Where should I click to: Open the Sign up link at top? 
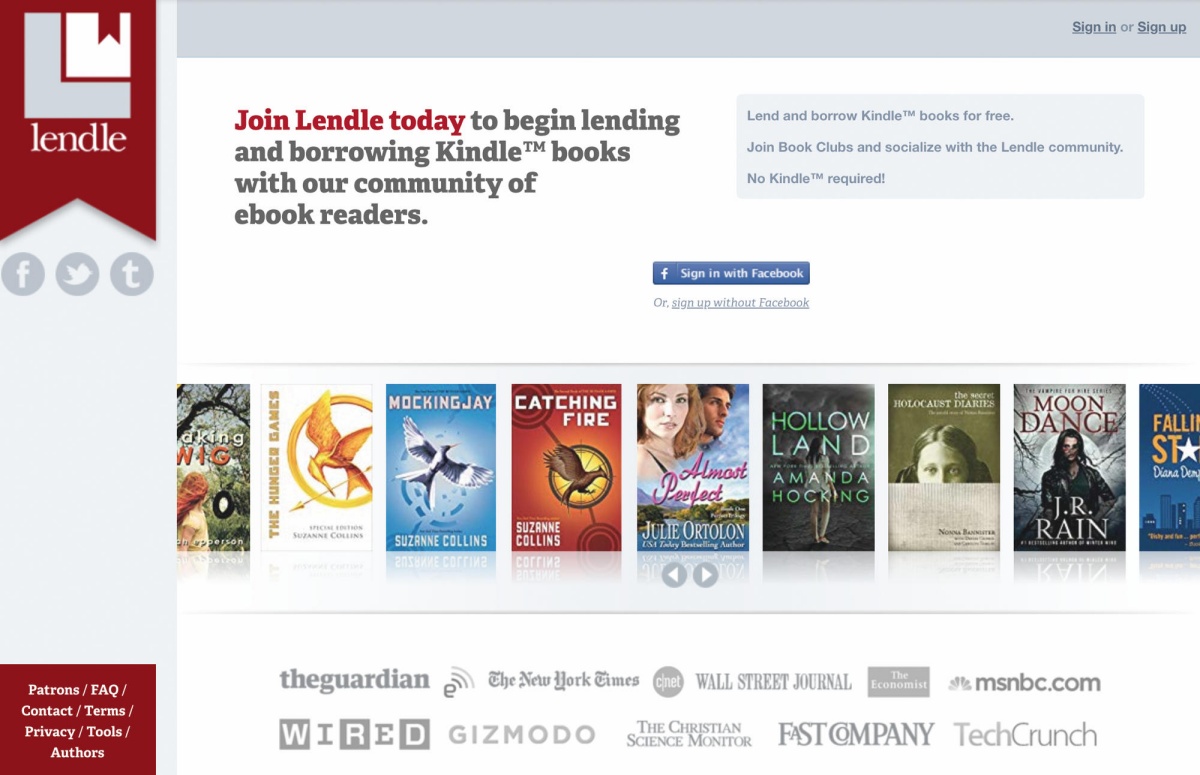1162,27
